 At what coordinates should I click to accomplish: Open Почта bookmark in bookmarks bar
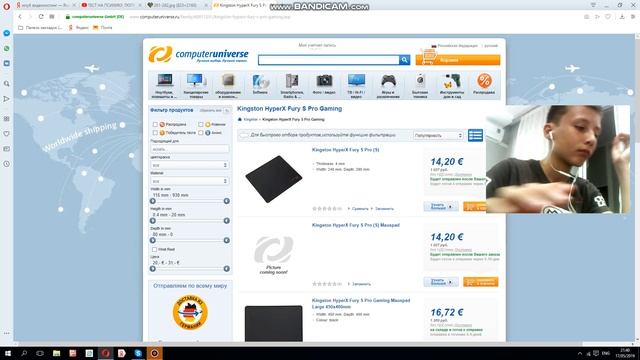(102, 28)
